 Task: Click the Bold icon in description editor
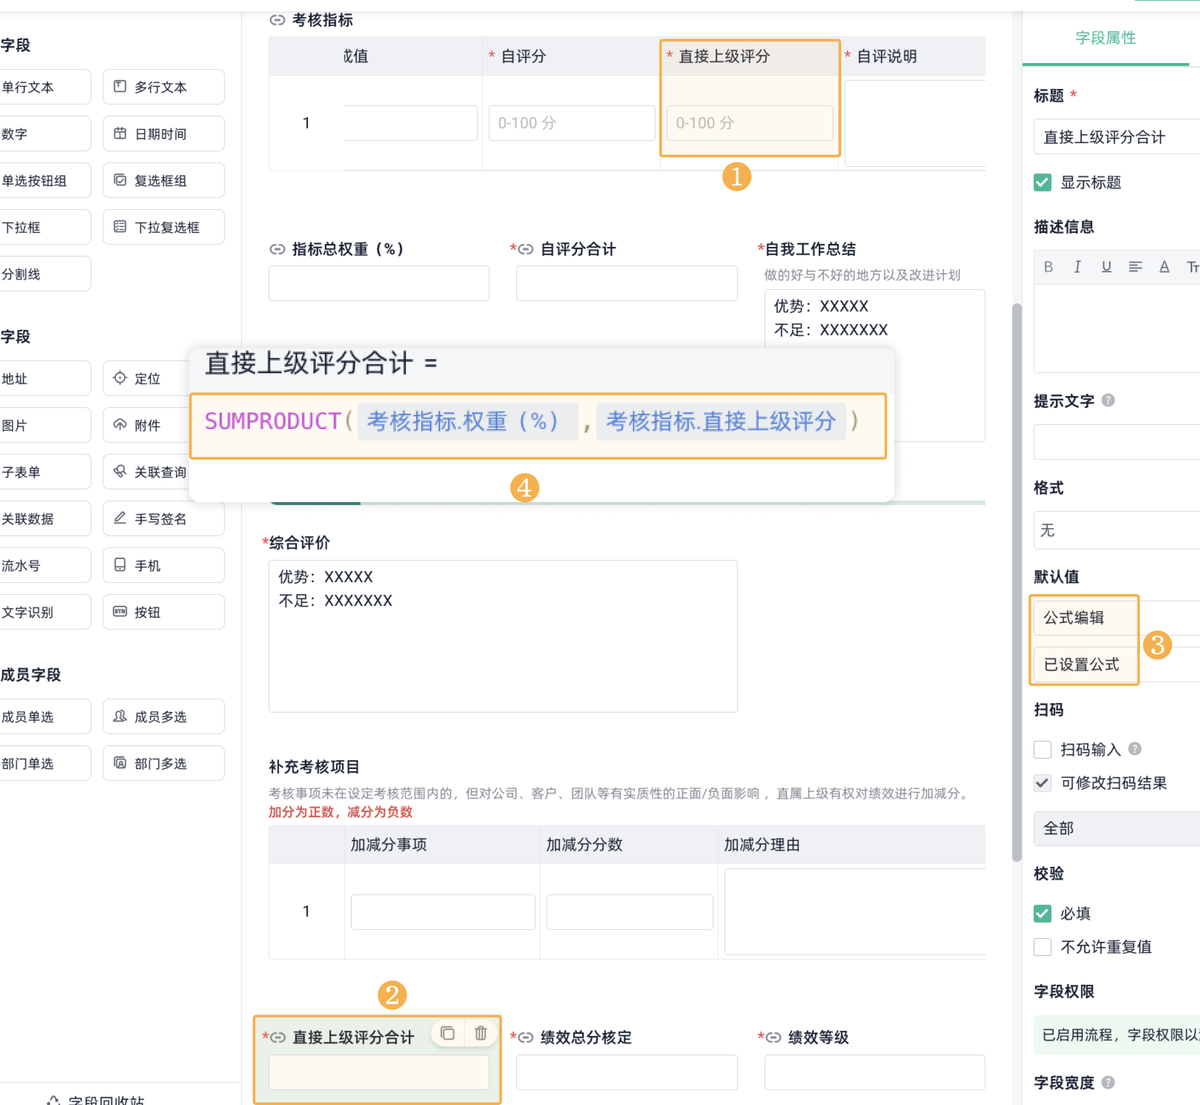(x=1048, y=267)
